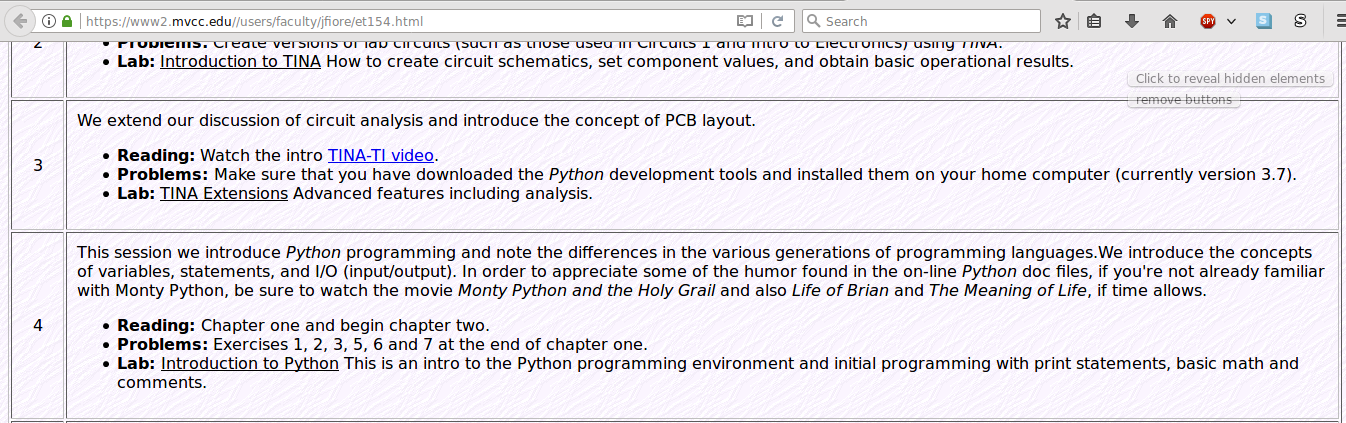This screenshot has width=1346, height=423.
Task: Focus the Search box in the toolbar
Action: [921, 21]
